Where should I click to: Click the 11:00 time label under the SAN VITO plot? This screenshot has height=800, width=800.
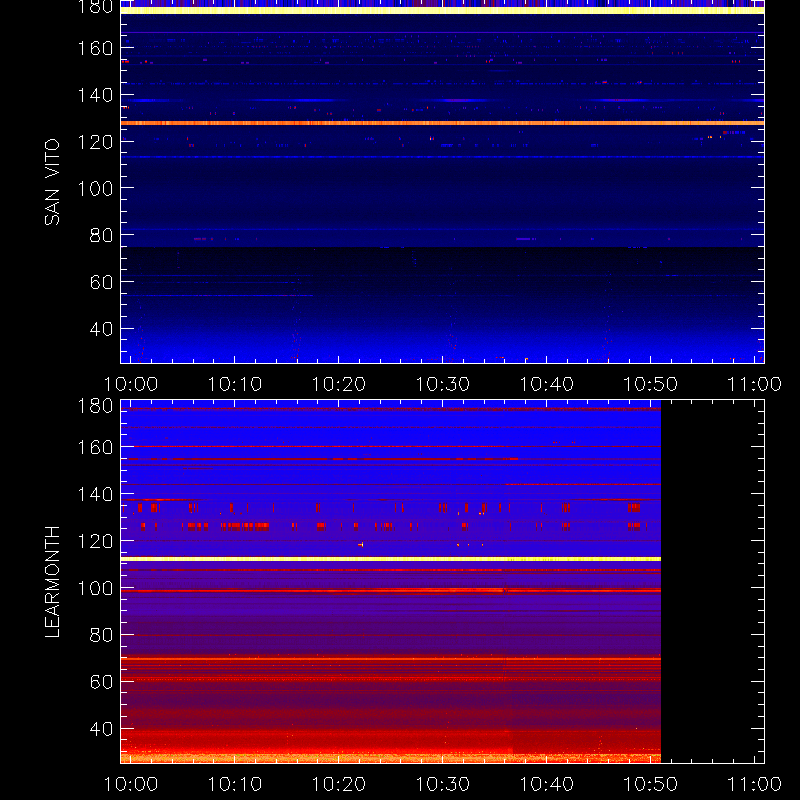click(x=754, y=384)
